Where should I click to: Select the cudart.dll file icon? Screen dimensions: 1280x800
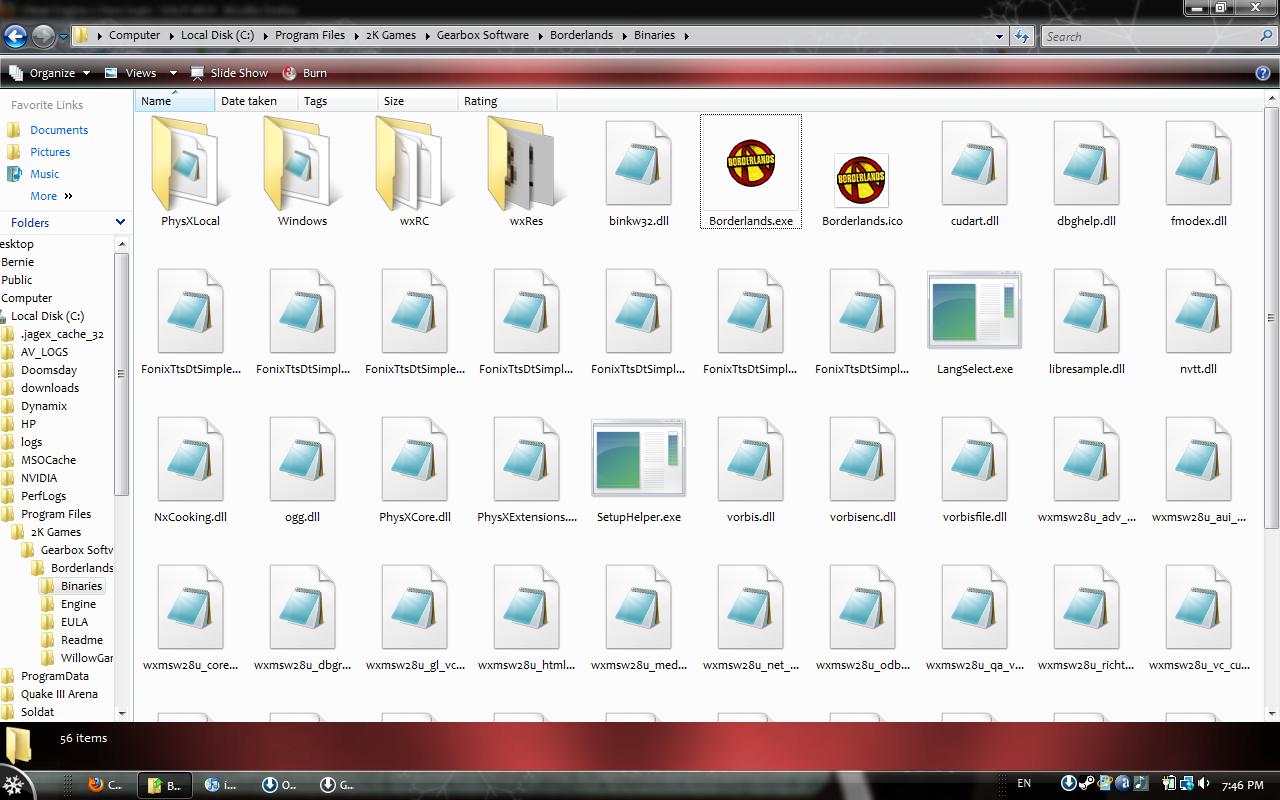[x=974, y=164]
